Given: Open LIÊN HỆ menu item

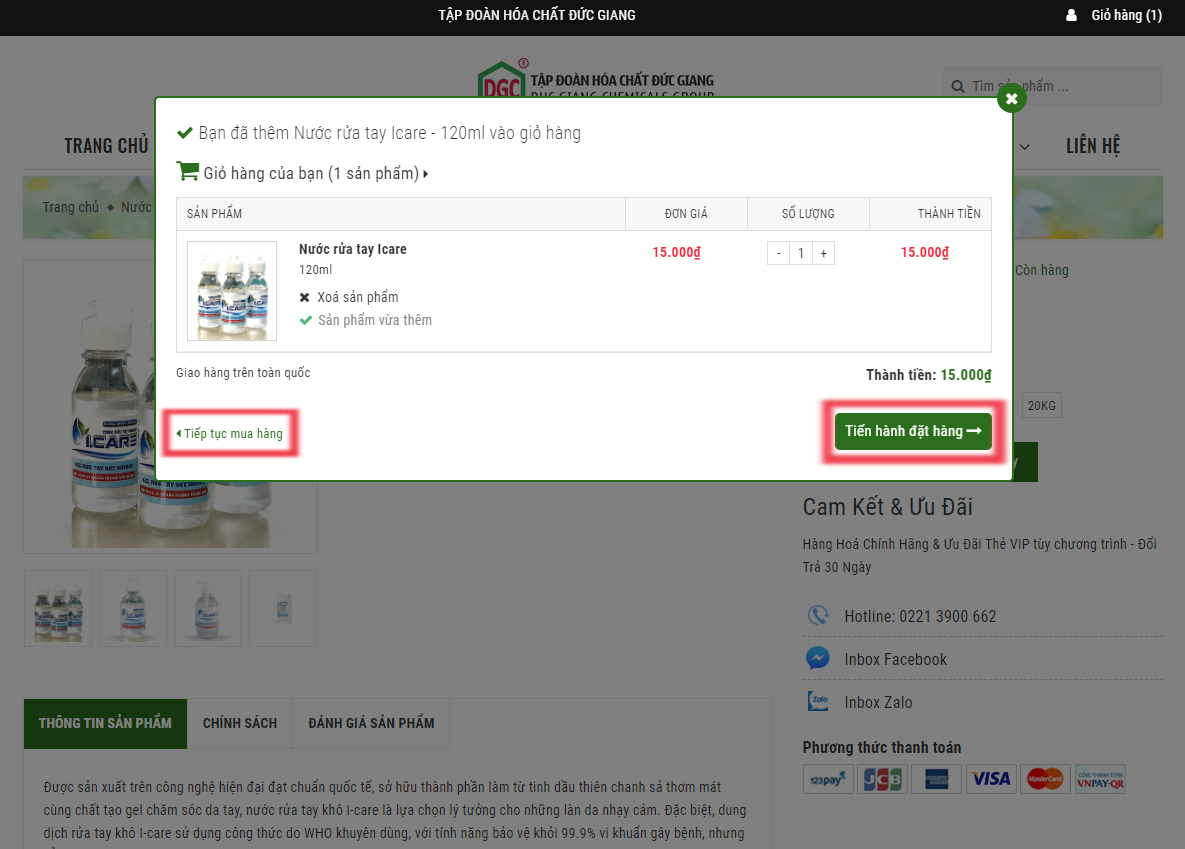Looking at the screenshot, I should [1093, 146].
